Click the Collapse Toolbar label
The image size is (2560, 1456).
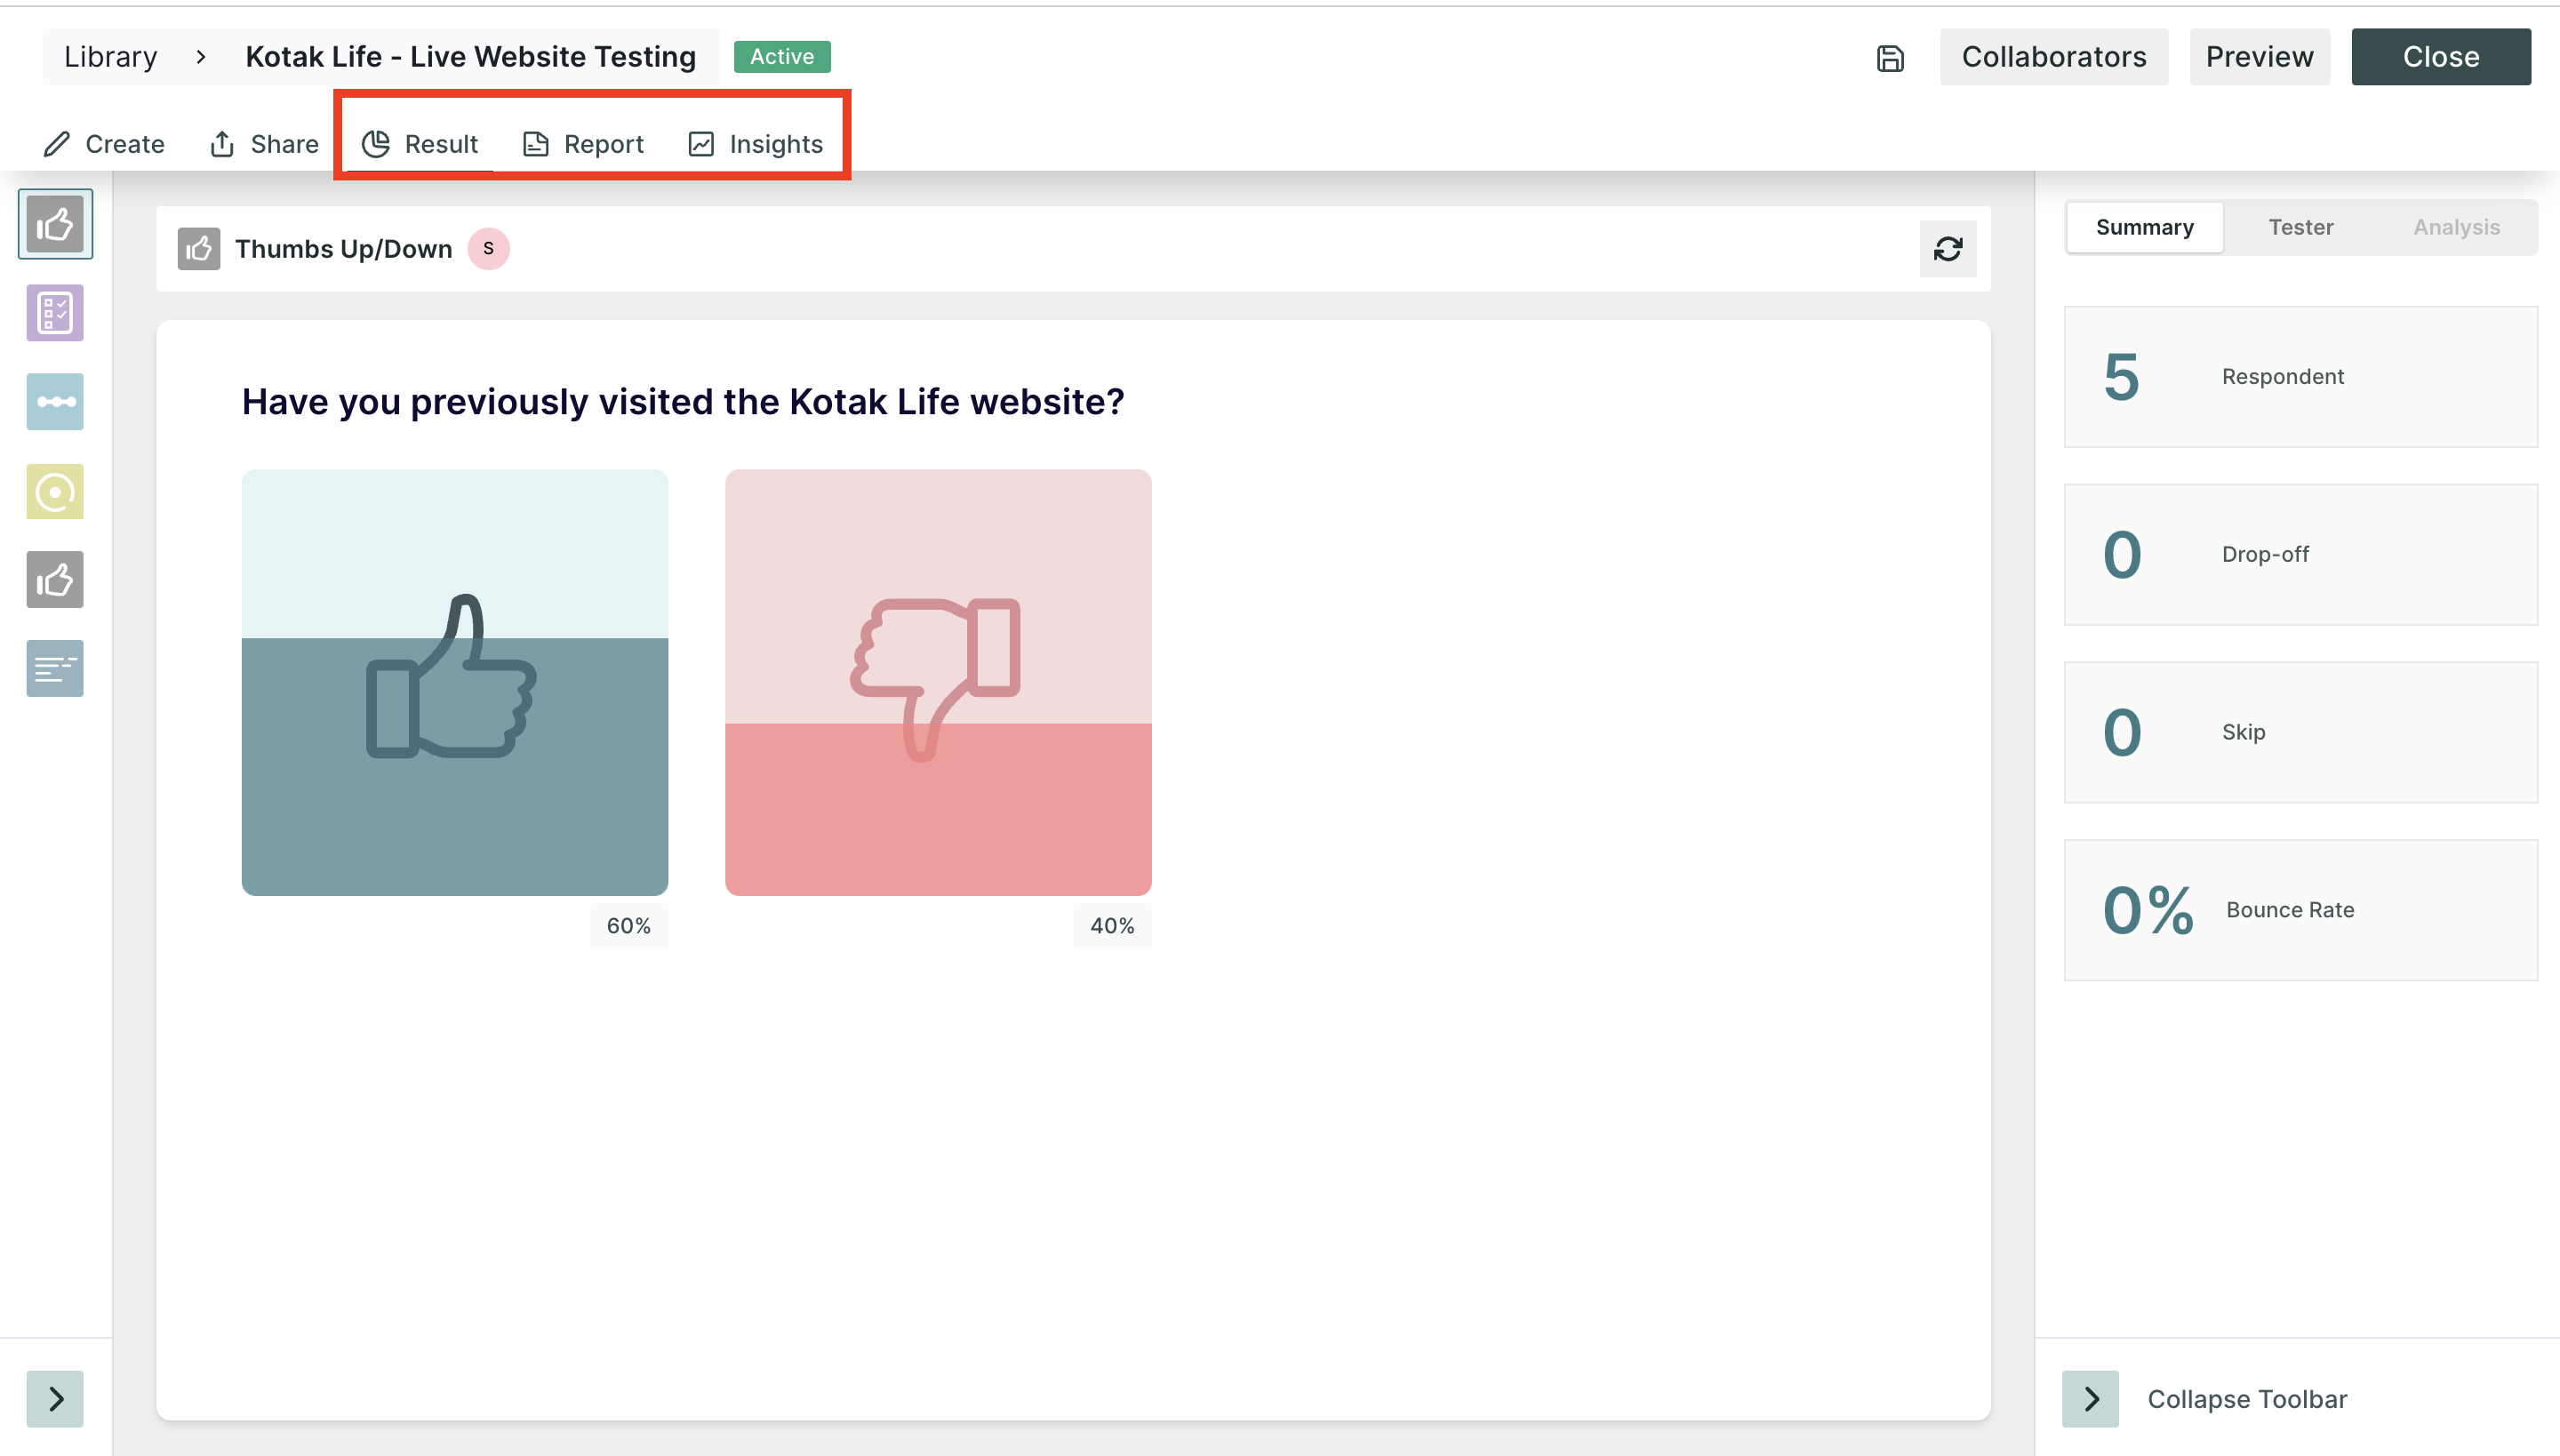pyautogui.click(x=2247, y=1399)
